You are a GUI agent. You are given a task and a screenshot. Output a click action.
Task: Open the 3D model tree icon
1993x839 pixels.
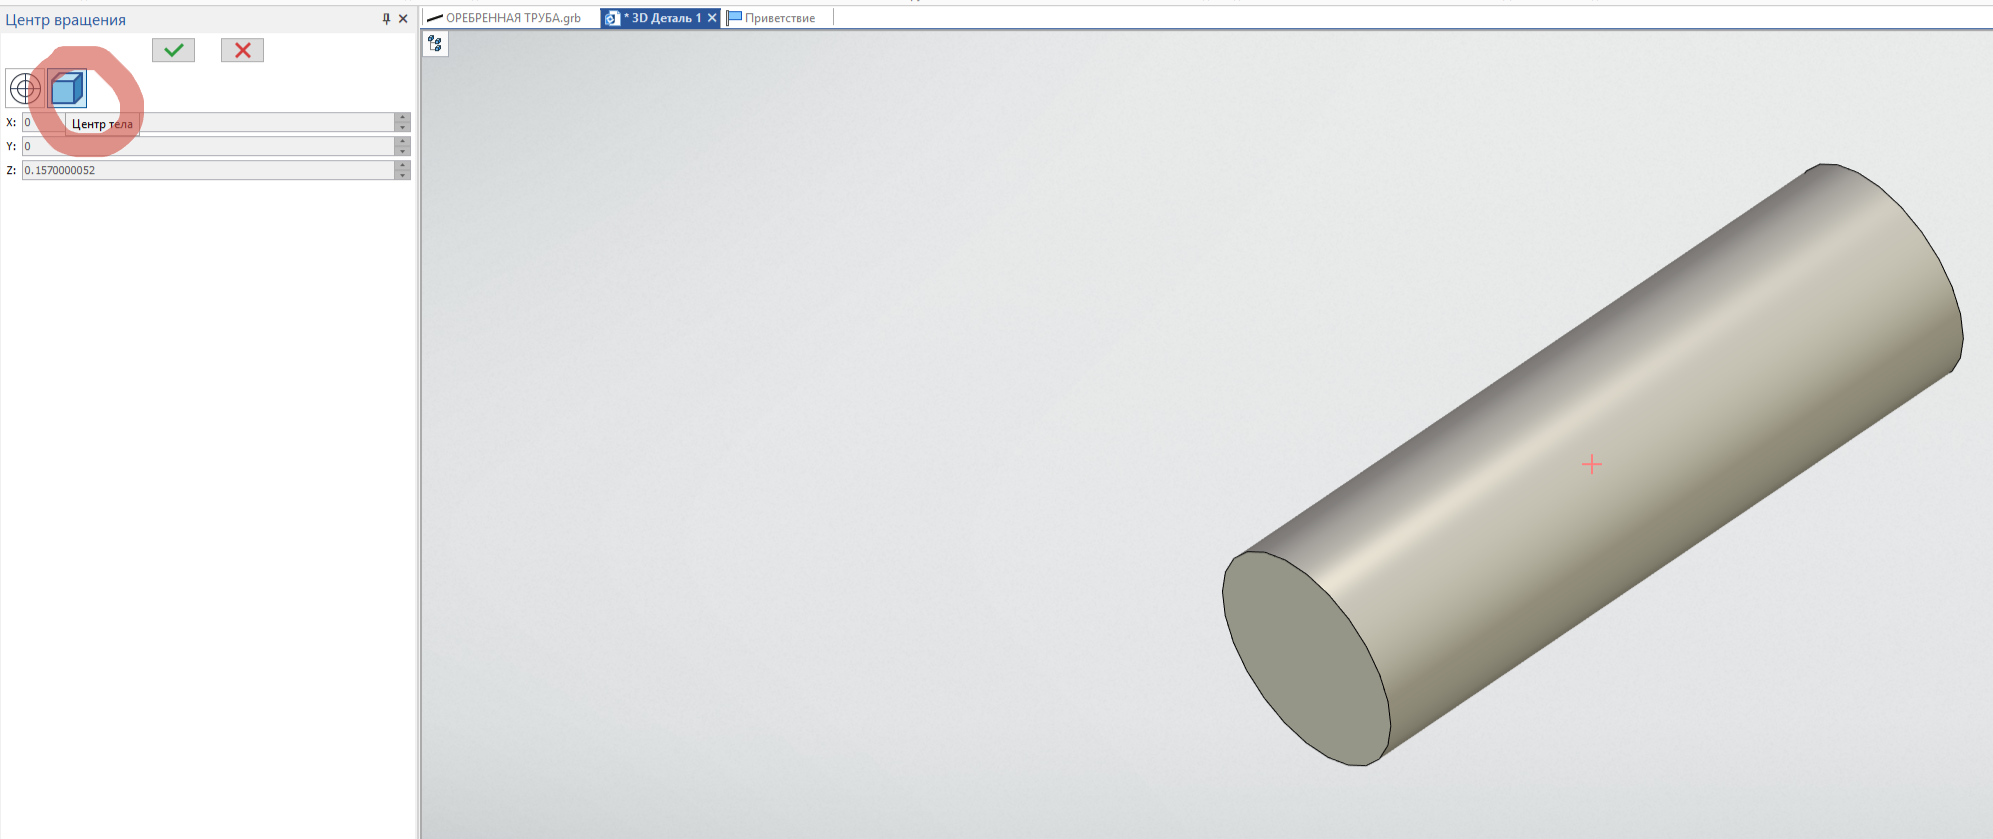coord(435,43)
